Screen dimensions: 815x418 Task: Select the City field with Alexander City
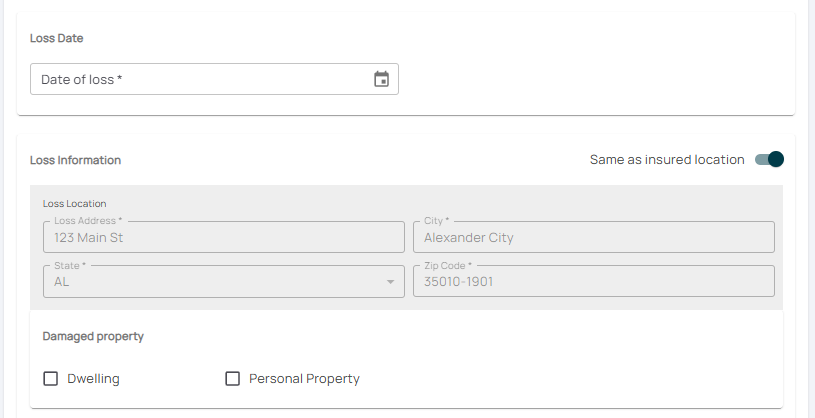point(593,238)
